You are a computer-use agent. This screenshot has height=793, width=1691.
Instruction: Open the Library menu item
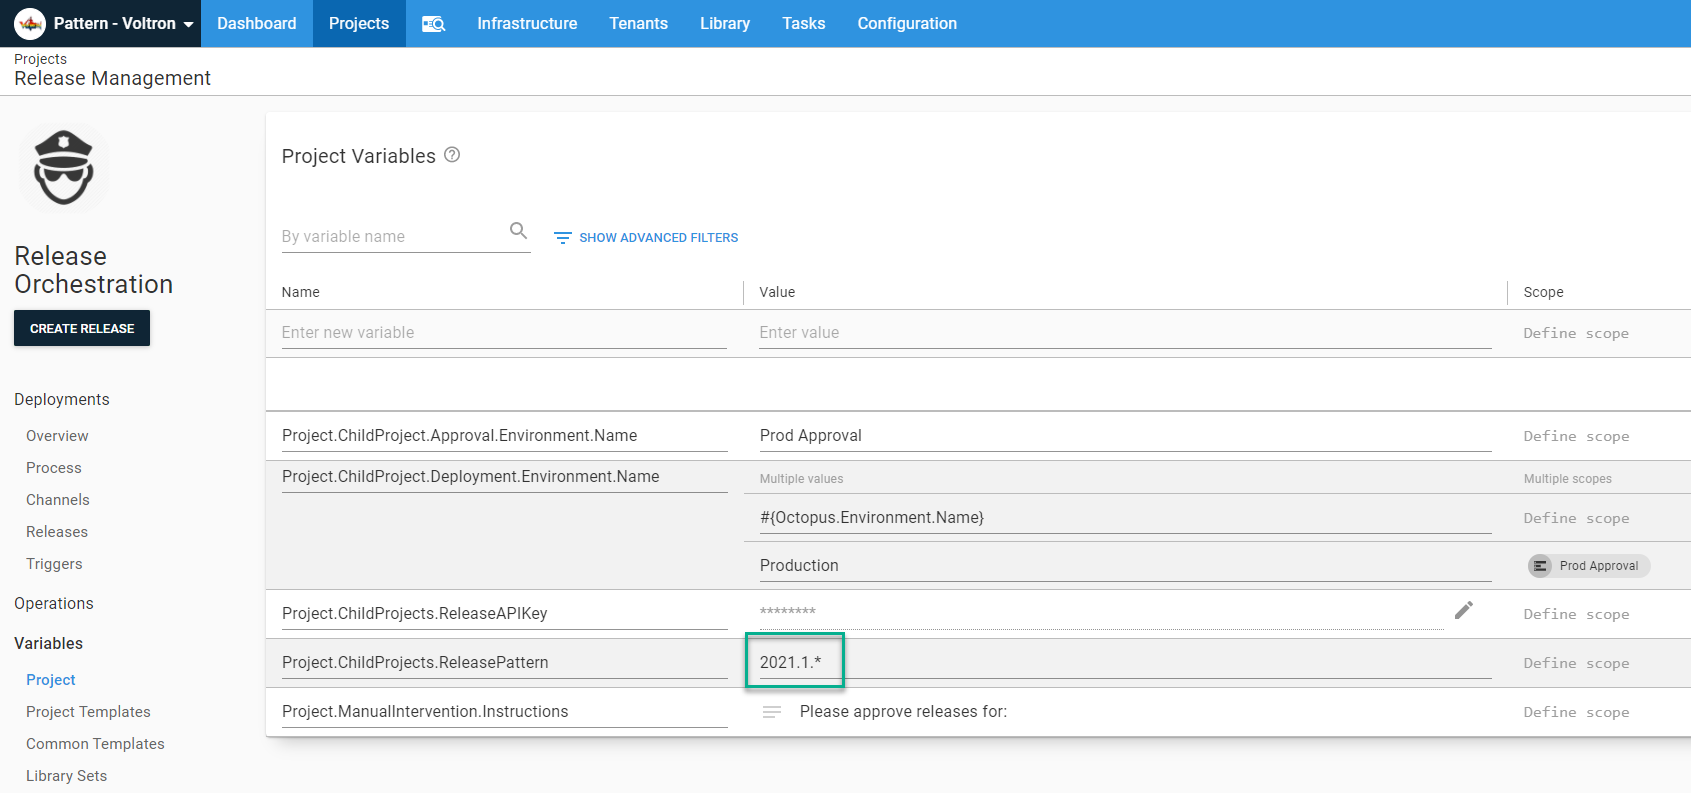pos(724,24)
